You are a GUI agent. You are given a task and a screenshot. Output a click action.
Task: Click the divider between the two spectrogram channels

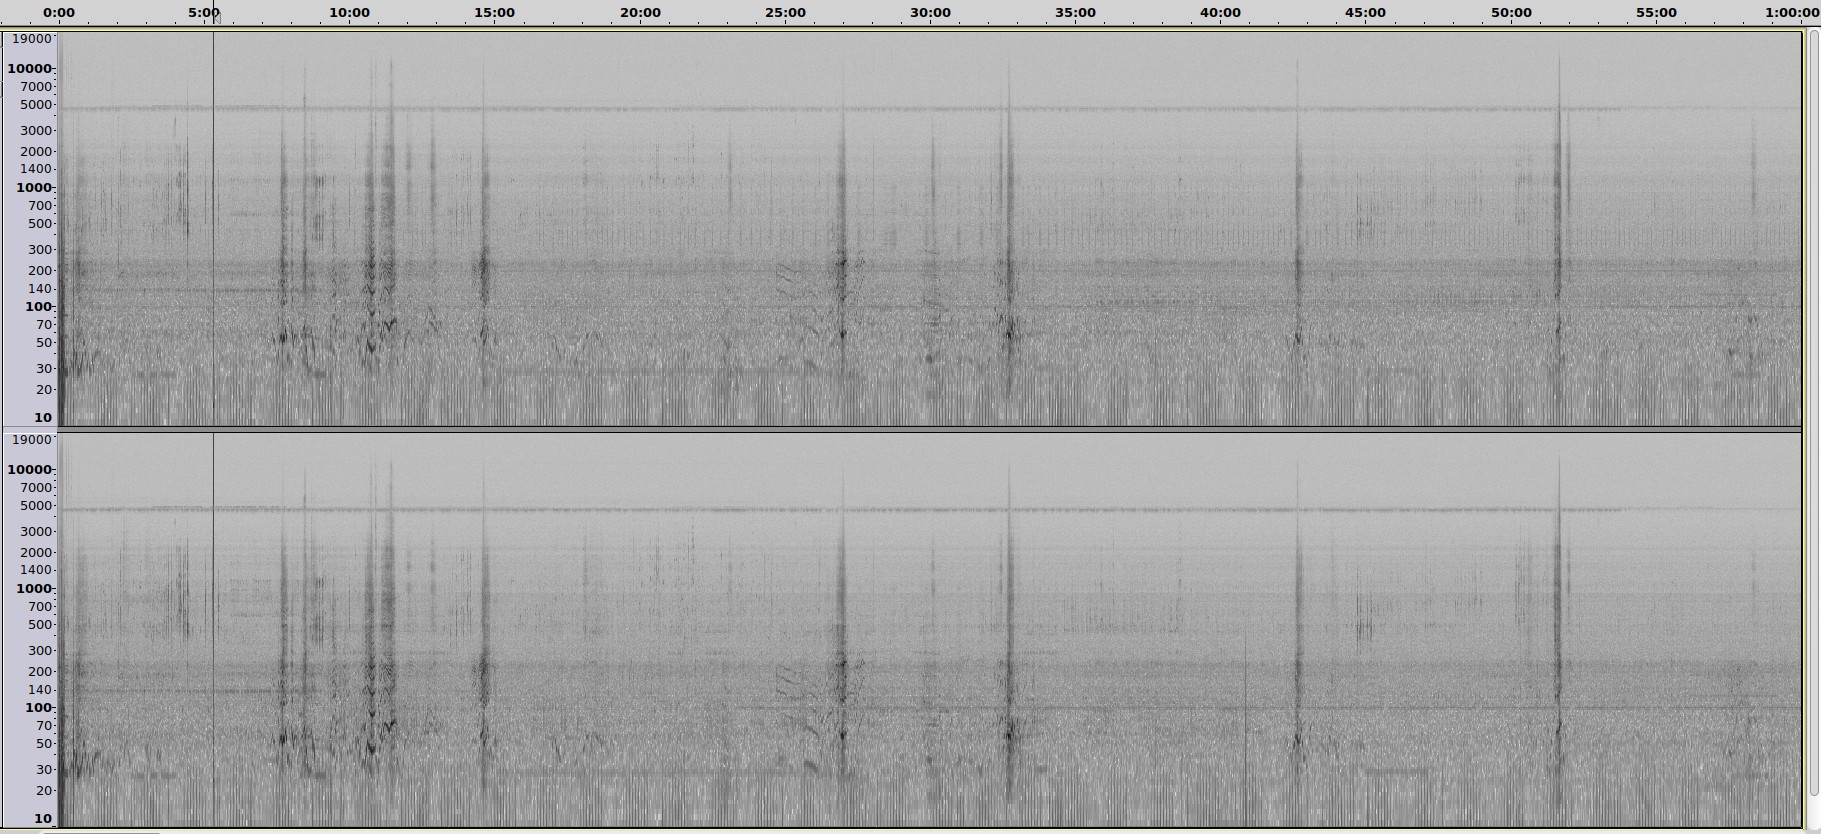(x=930, y=429)
